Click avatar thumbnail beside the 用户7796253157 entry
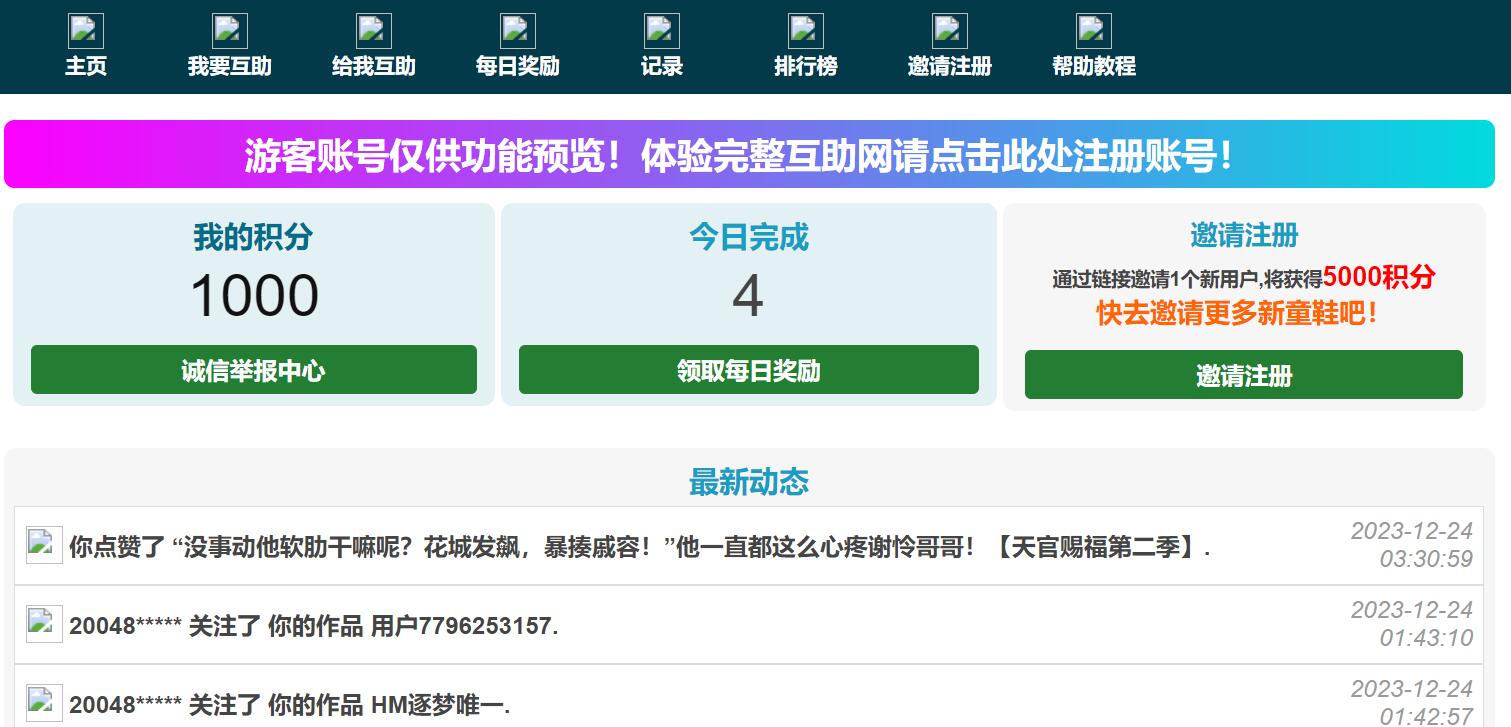This screenshot has height=727, width=1511. click(44, 624)
